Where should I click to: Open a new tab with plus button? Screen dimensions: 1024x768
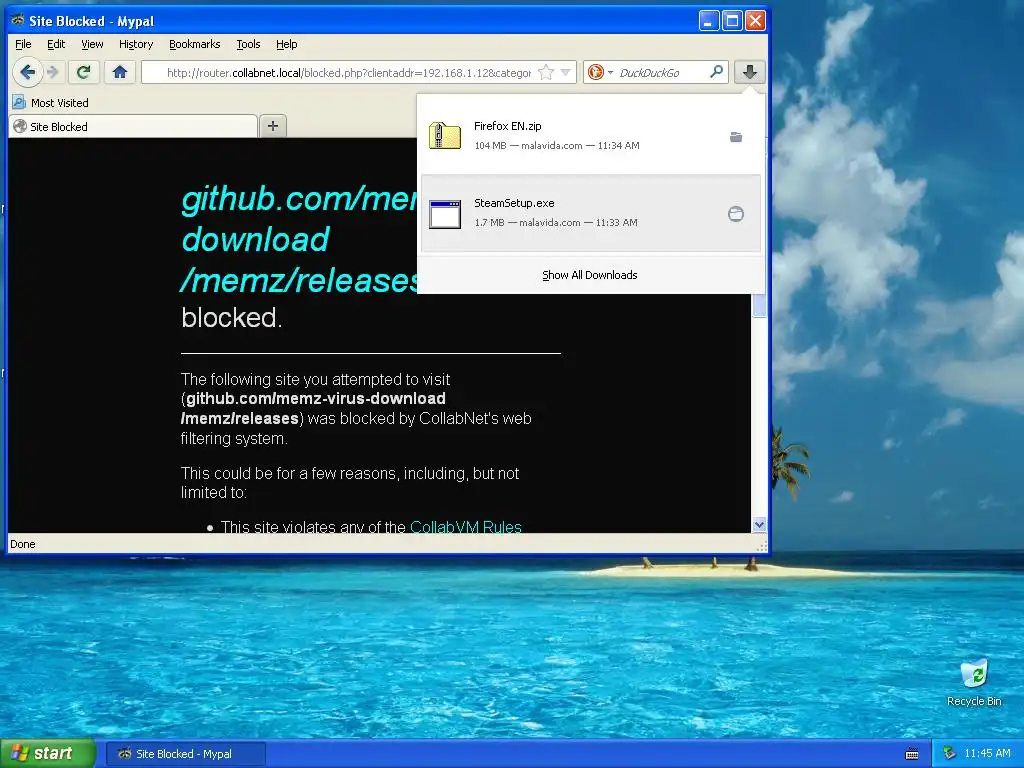pos(273,126)
